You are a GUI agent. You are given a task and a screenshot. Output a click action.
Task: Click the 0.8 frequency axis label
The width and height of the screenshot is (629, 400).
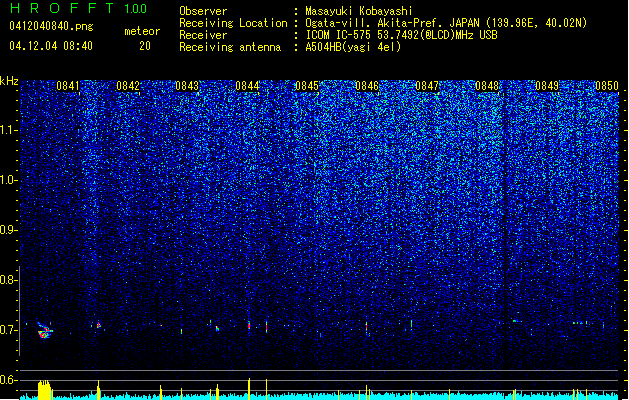pyautogui.click(x=8, y=280)
